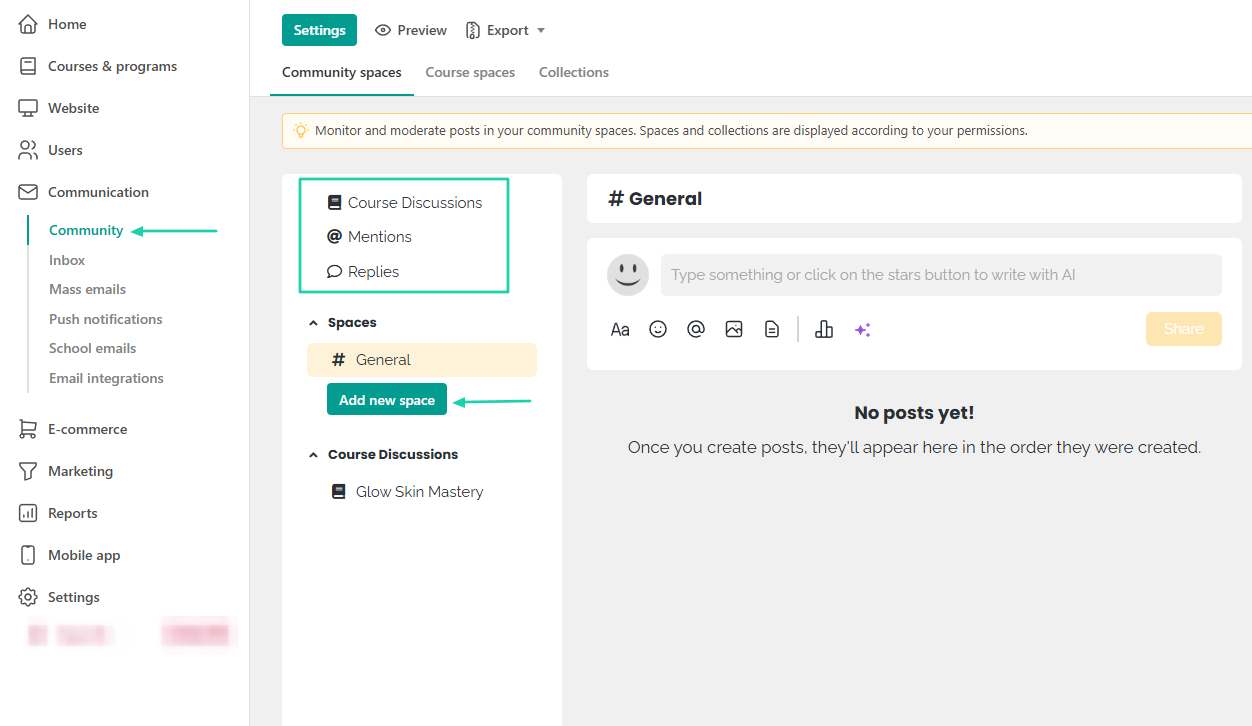1252x726 pixels.
Task: Open the Mentions filter
Action: tap(369, 236)
